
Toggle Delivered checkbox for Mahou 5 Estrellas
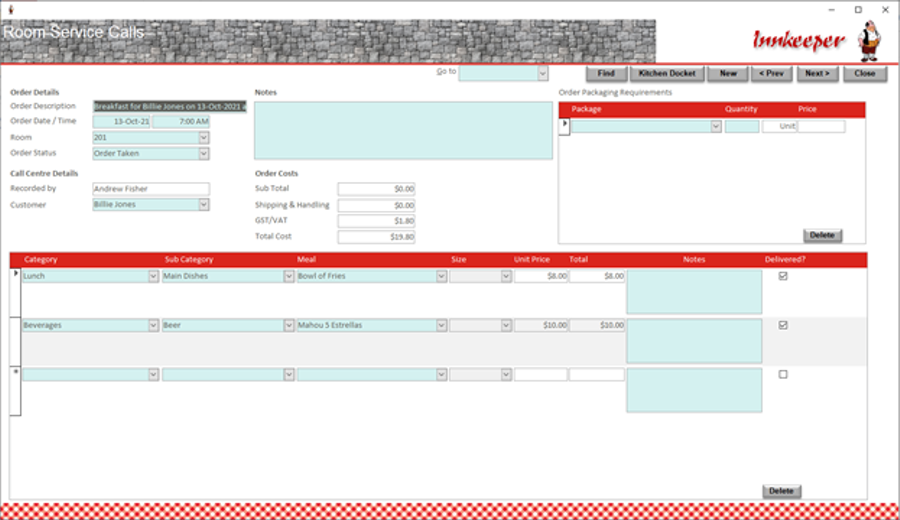tap(783, 325)
